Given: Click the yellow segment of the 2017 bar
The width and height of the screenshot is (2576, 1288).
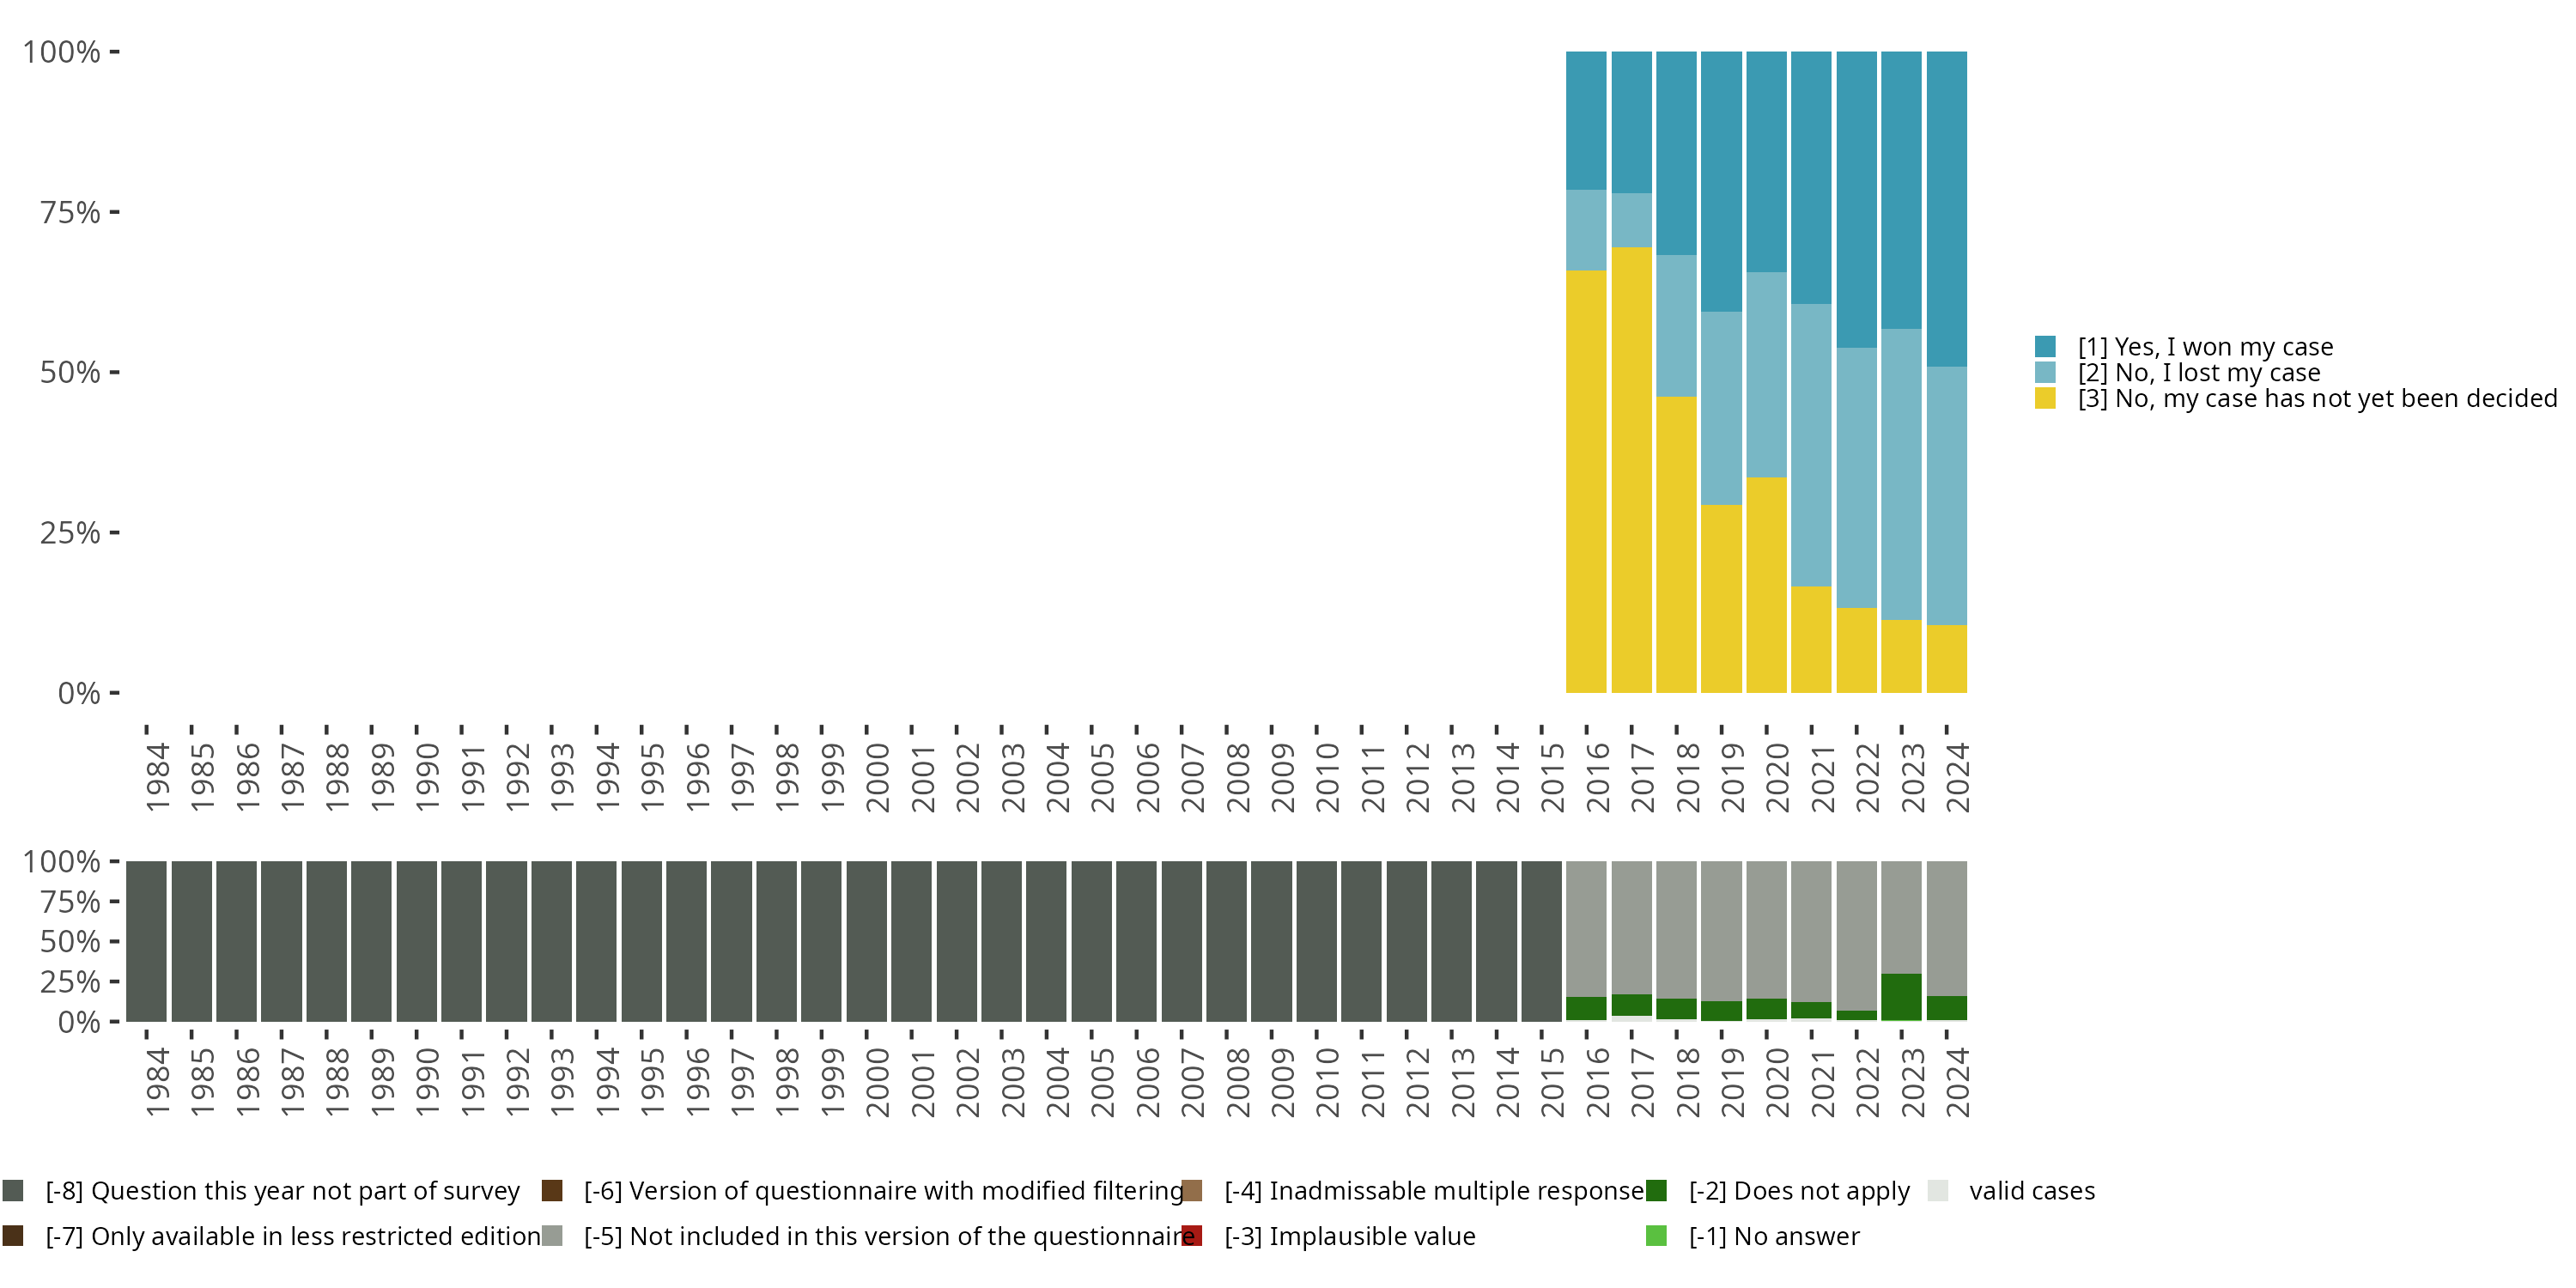Looking at the screenshot, I should click(x=1631, y=470).
